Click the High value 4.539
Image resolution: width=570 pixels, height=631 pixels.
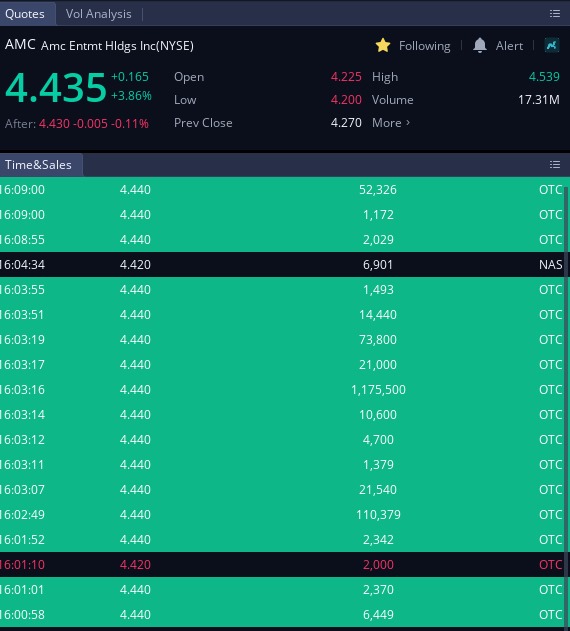click(544, 76)
